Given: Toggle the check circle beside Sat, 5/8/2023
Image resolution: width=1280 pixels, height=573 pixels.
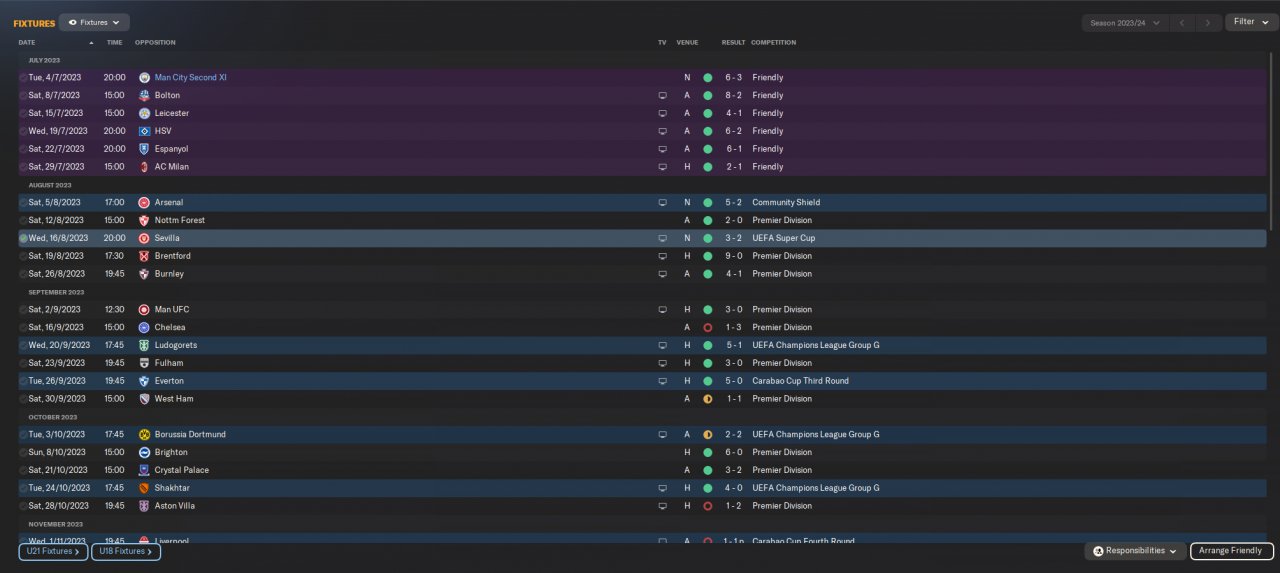Looking at the screenshot, I should click(x=23, y=203).
